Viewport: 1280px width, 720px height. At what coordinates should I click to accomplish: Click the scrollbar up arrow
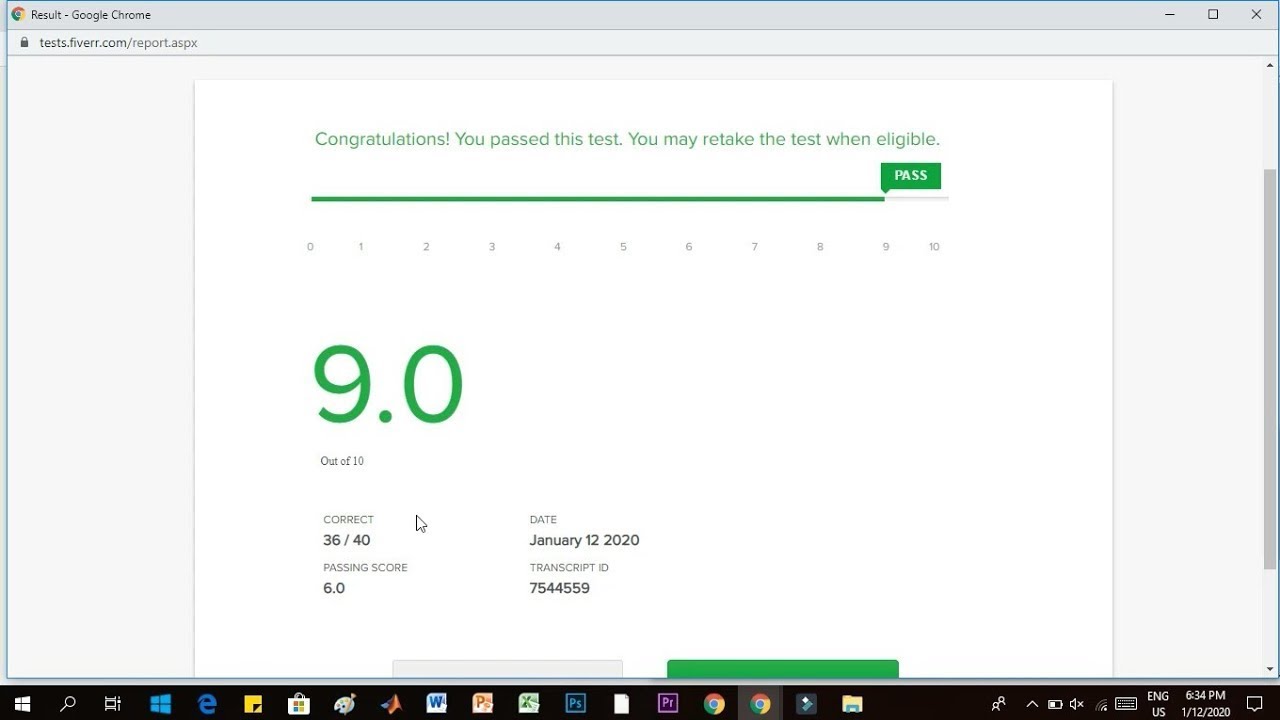coord(1270,65)
